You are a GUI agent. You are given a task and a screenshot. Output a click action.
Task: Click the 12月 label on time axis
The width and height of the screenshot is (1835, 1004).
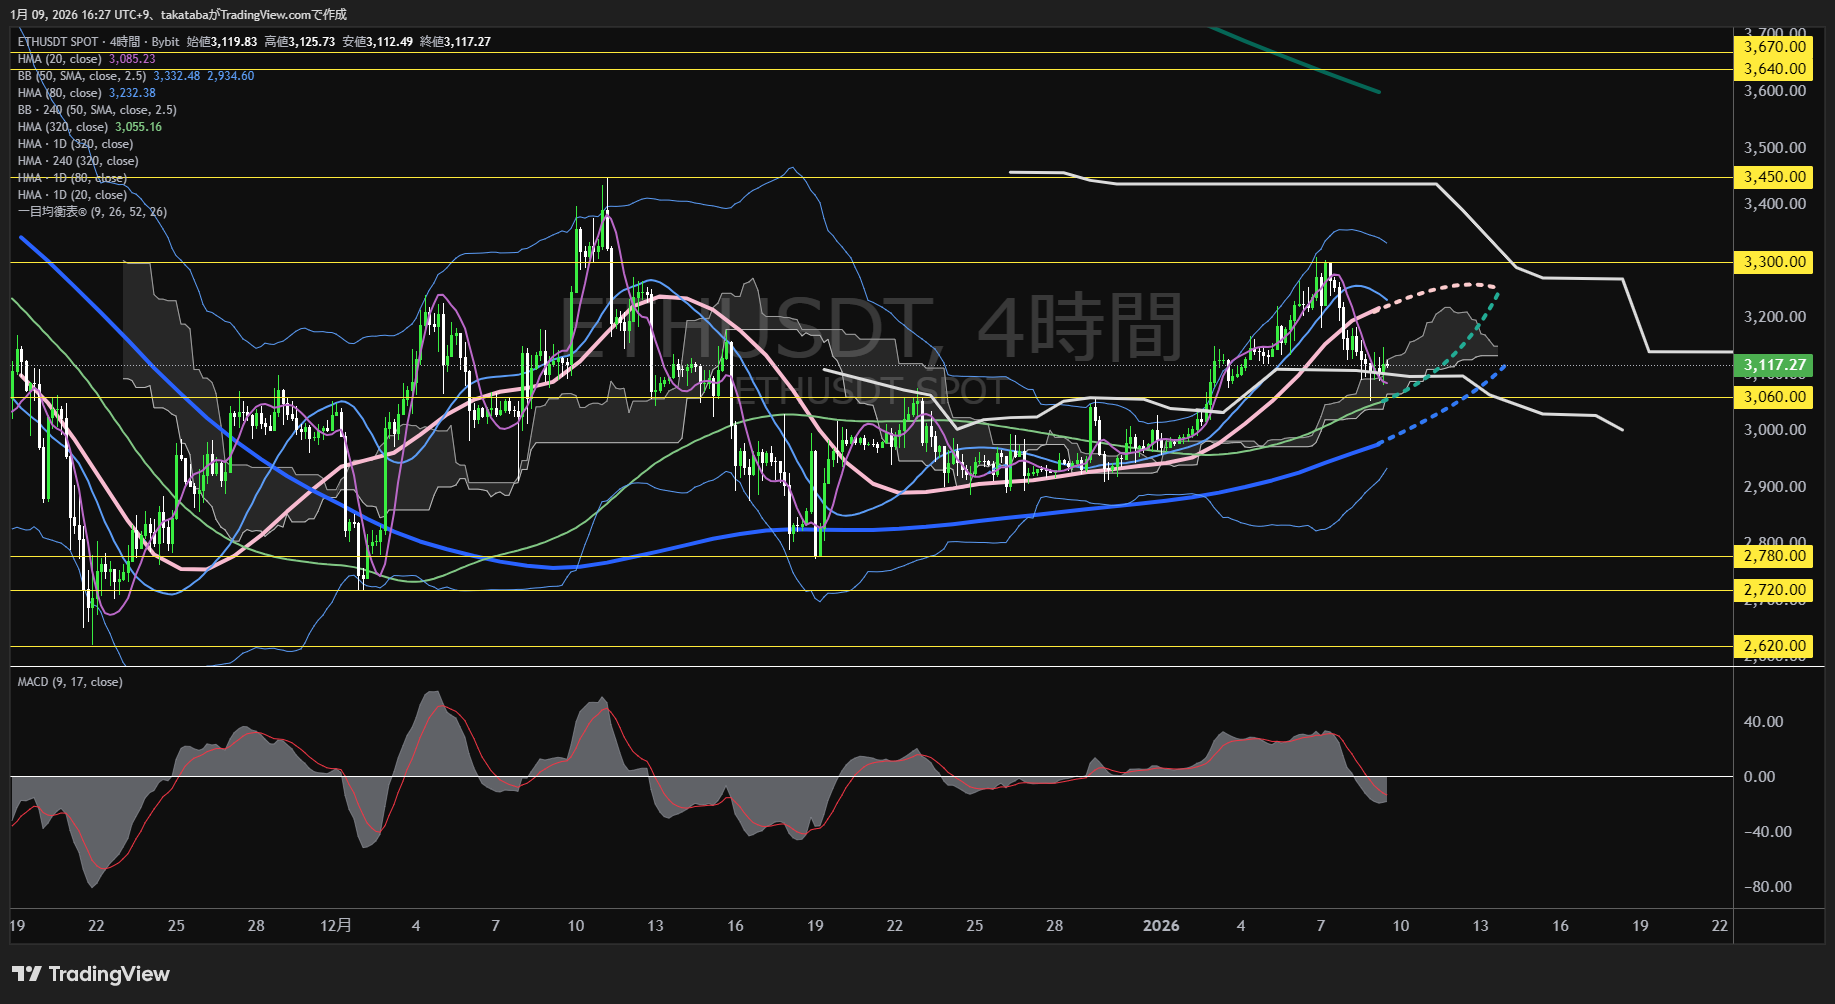336,925
